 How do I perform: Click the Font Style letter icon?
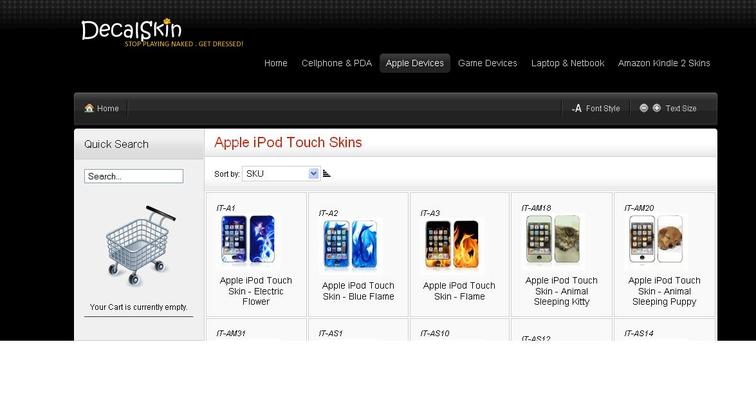[577, 108]
